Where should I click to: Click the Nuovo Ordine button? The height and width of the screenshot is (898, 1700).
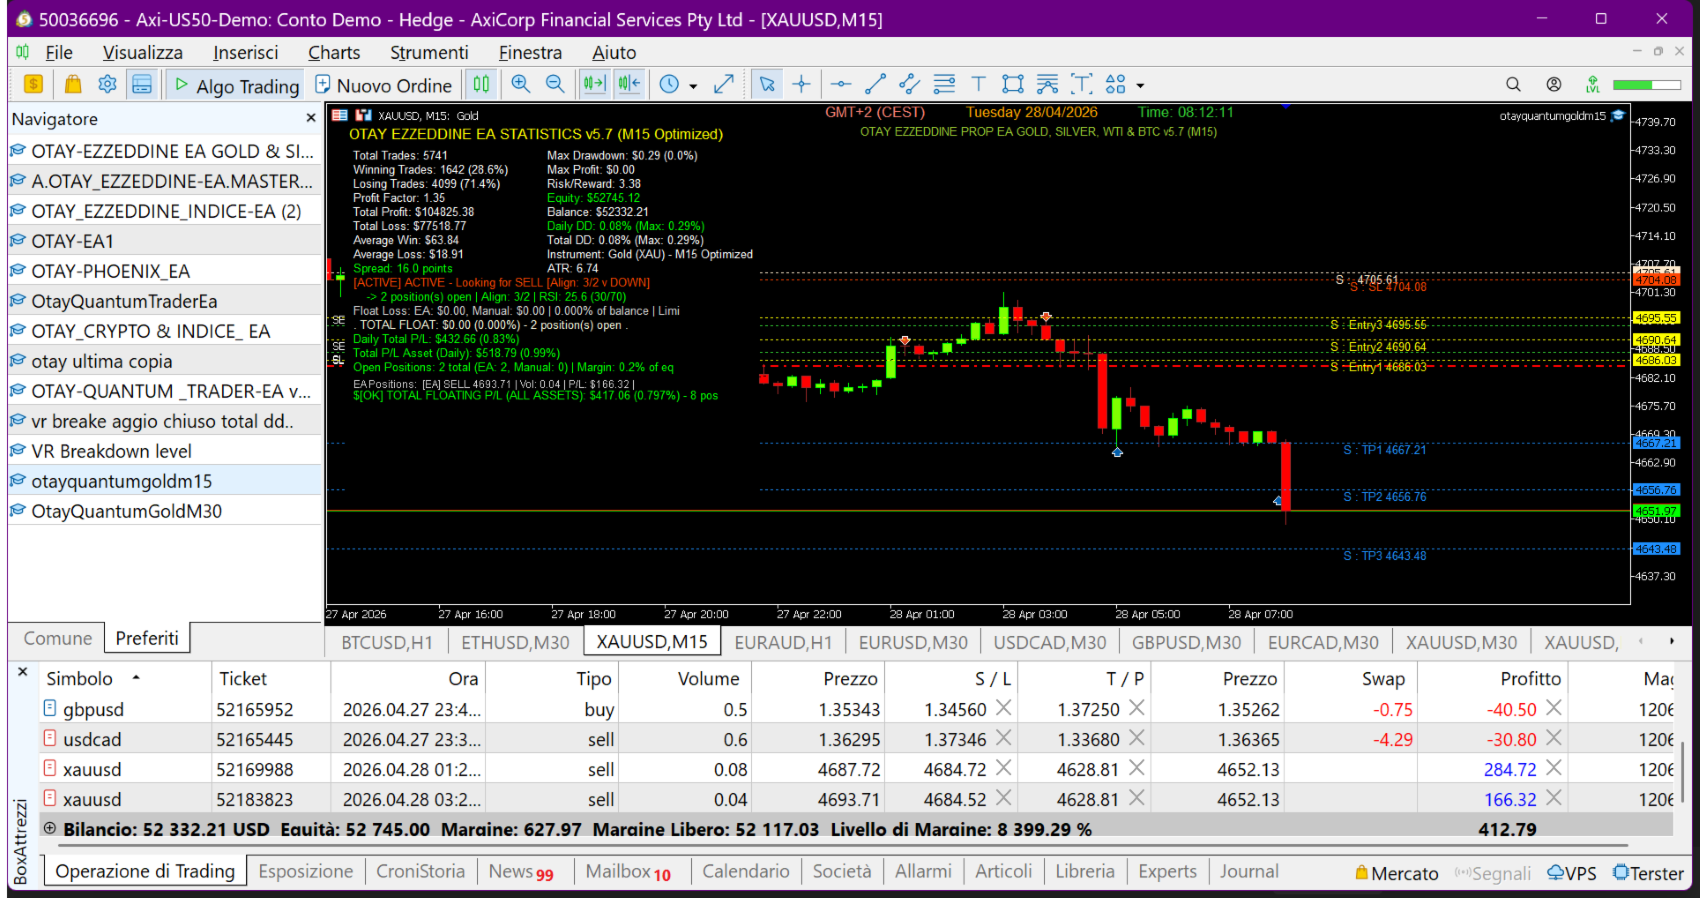point(384,86)
